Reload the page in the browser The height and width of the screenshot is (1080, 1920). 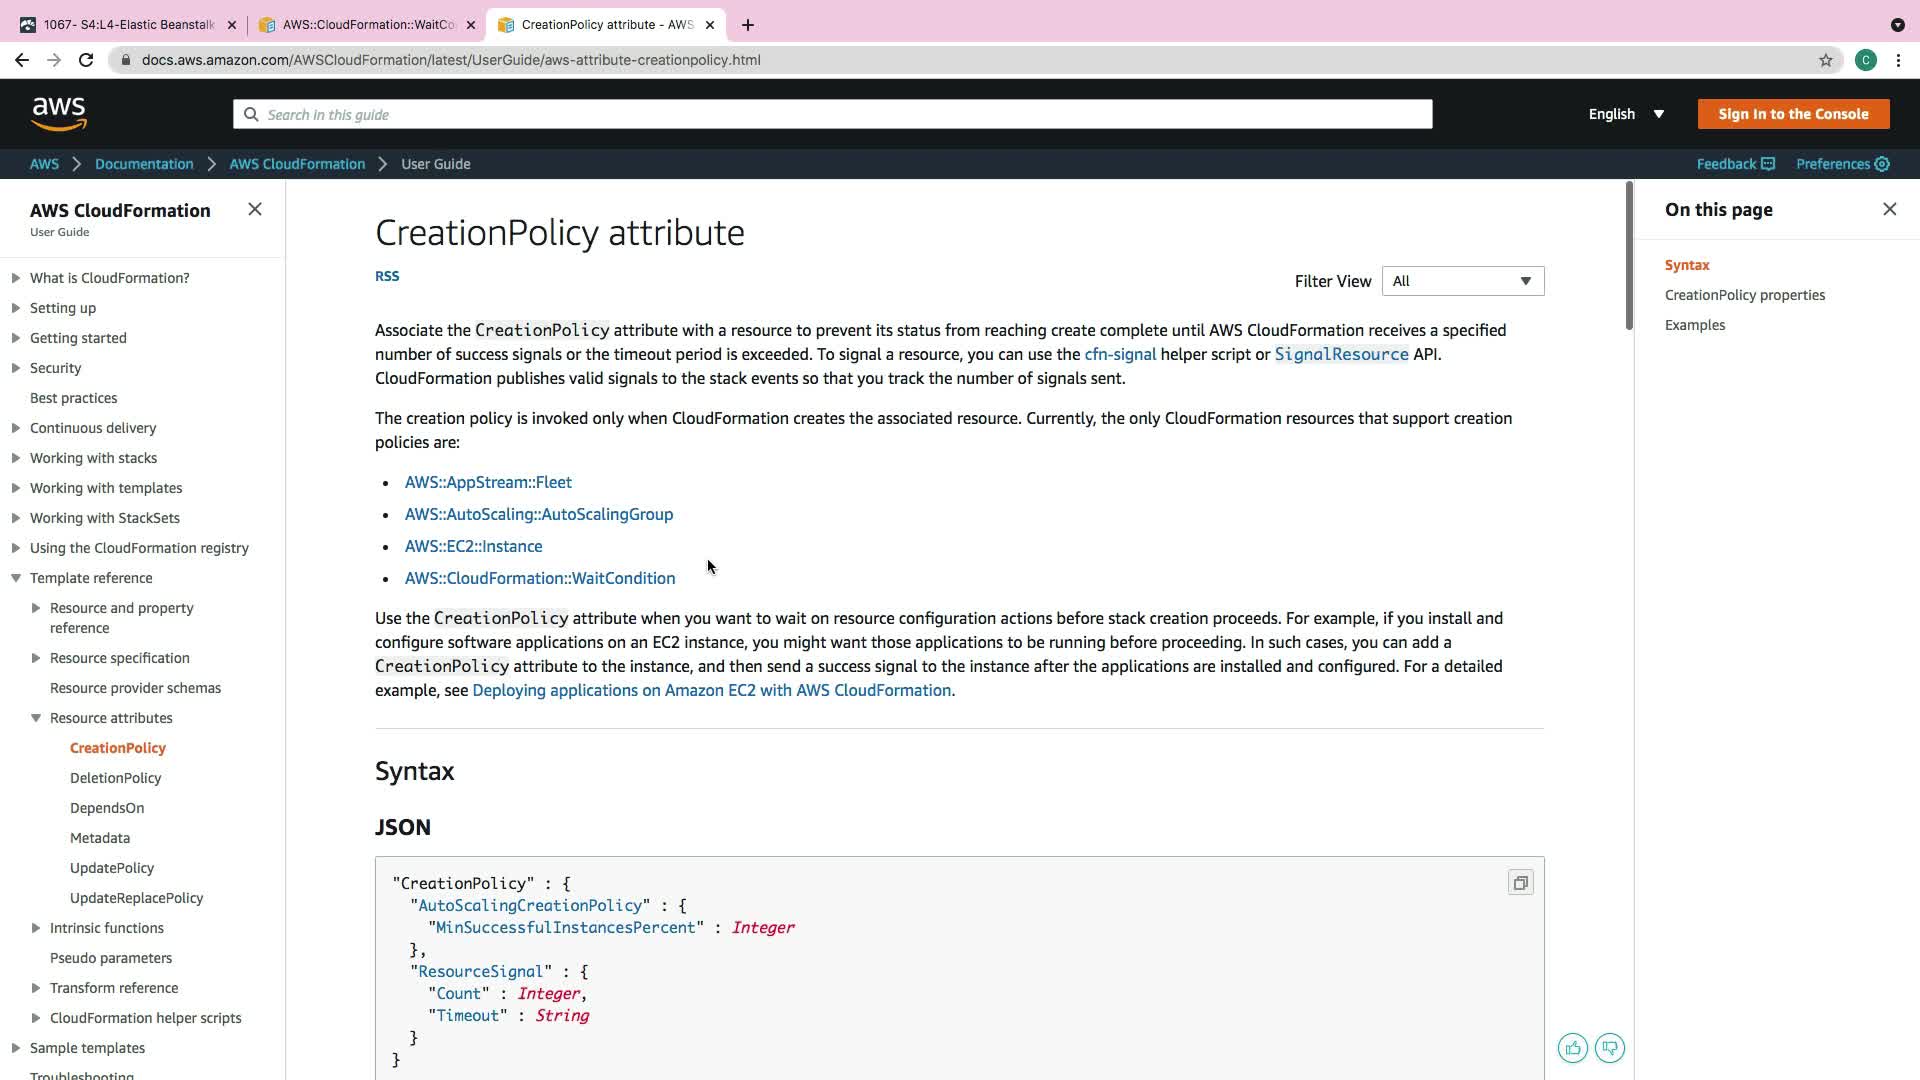[x=86, y=60]
